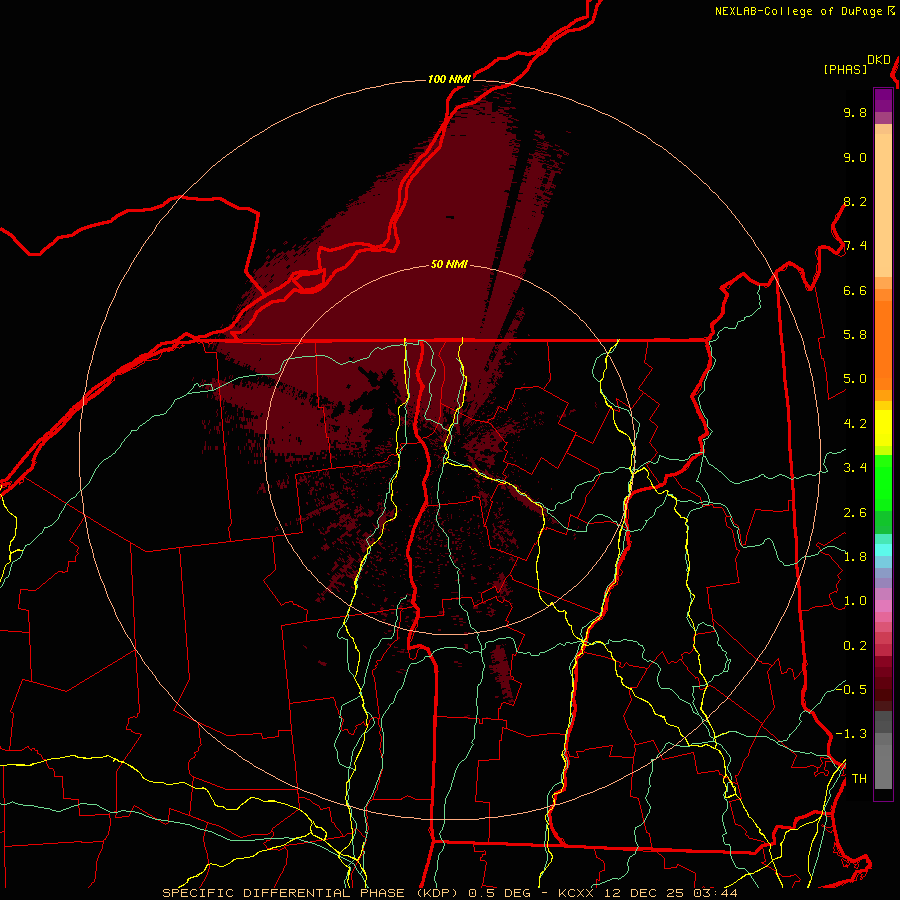The width and height of the screenshot is (900, 900).
Task: Click the 5.0 value on the color scale
Action: [x=855, y=379]
